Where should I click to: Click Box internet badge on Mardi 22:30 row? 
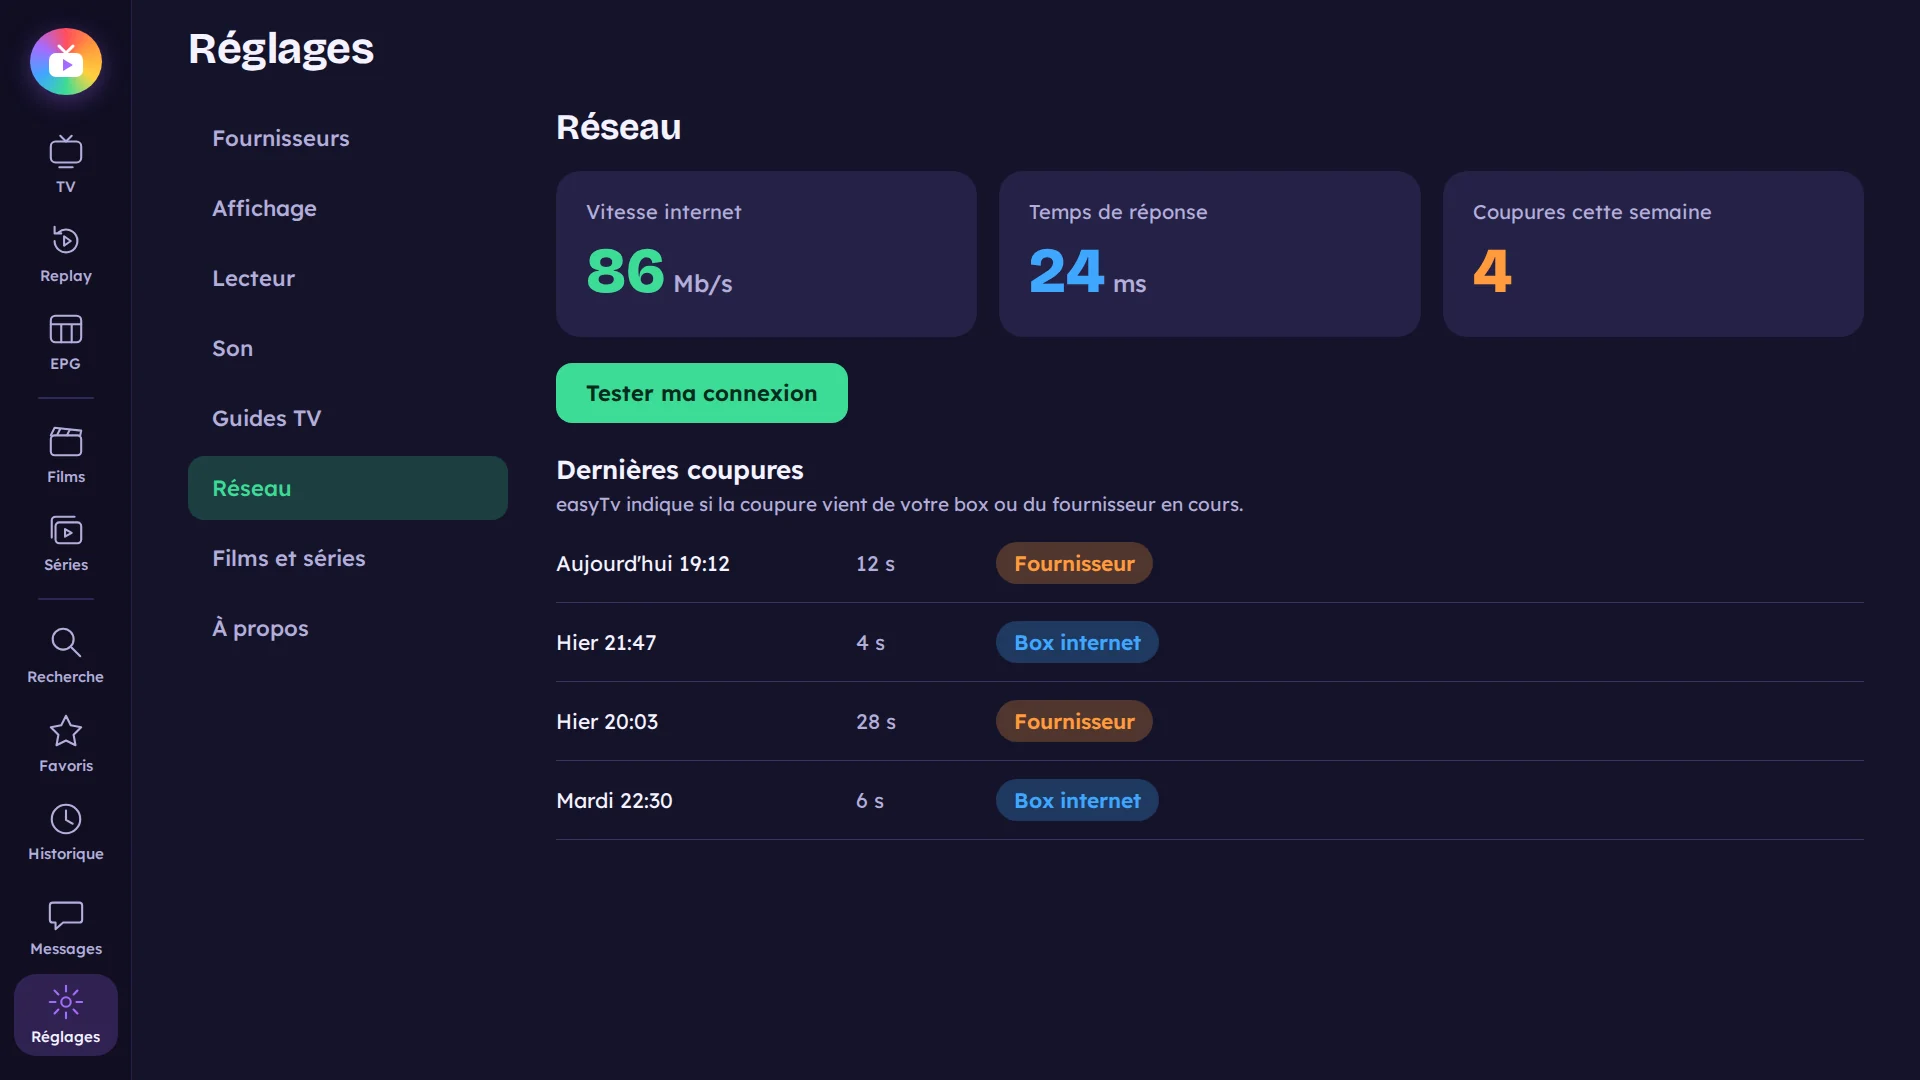[x=1077, y=800]
